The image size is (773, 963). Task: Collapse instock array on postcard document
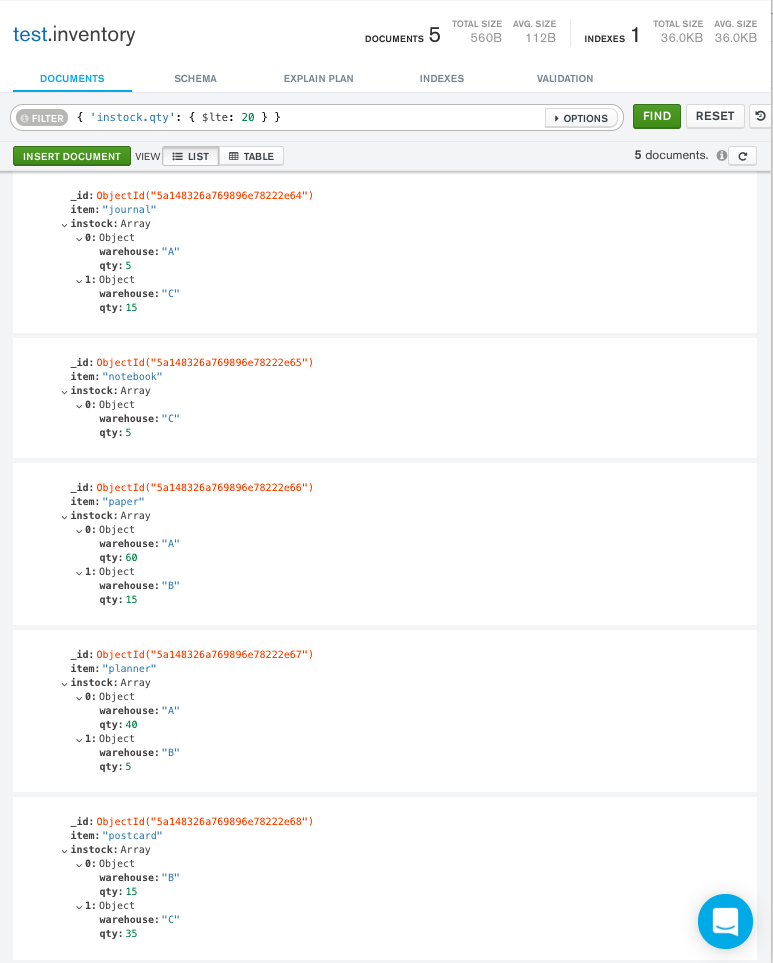(x=65, y=849)
